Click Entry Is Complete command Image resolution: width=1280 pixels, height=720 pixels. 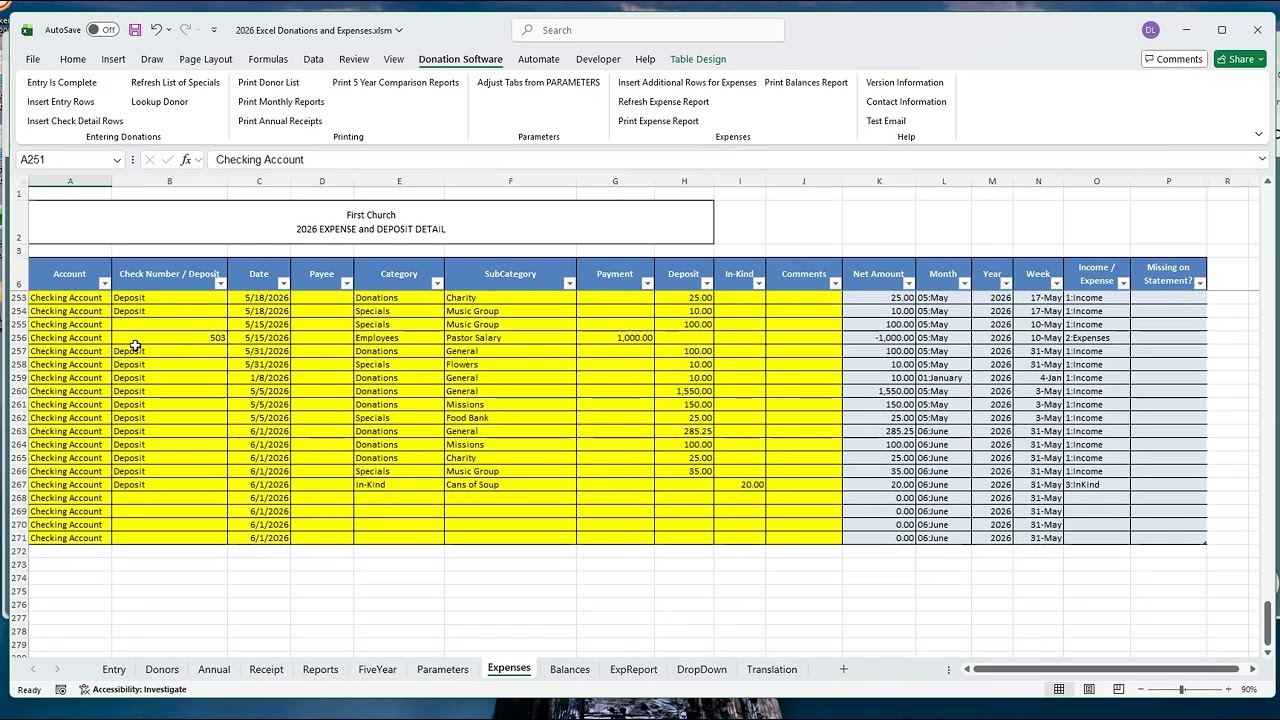click(x=62, y=83)
